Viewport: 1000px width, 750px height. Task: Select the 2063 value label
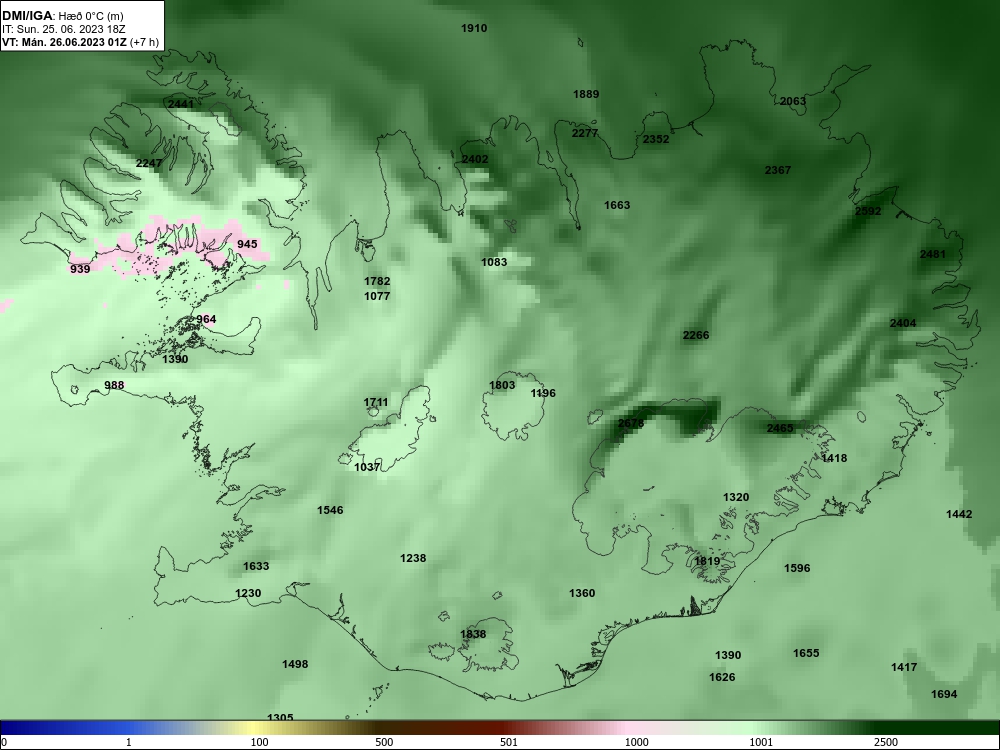point(793,101)
